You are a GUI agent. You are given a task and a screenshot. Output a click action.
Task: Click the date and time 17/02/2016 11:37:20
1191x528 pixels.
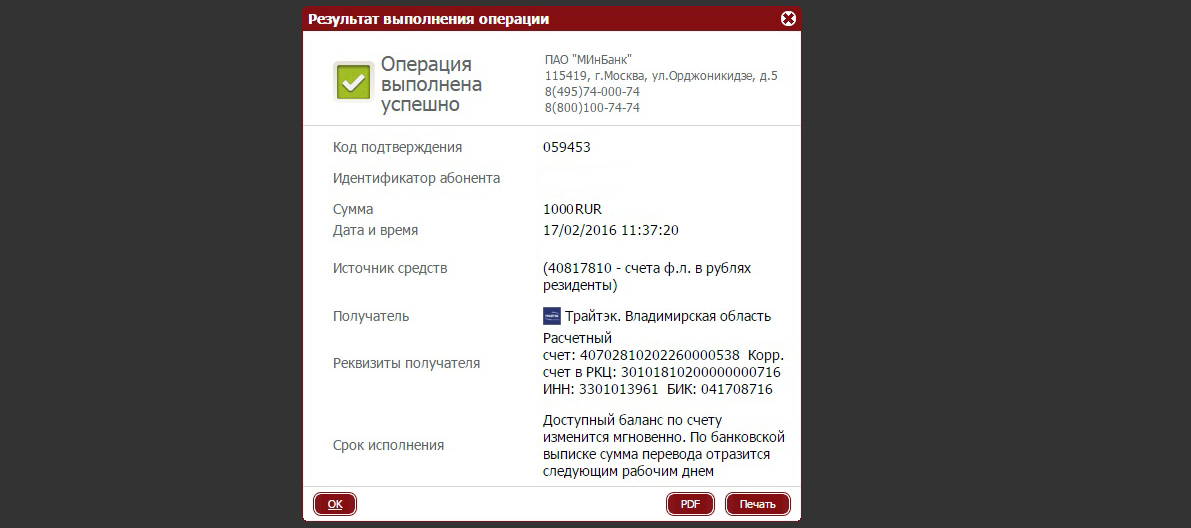point(611,229)
